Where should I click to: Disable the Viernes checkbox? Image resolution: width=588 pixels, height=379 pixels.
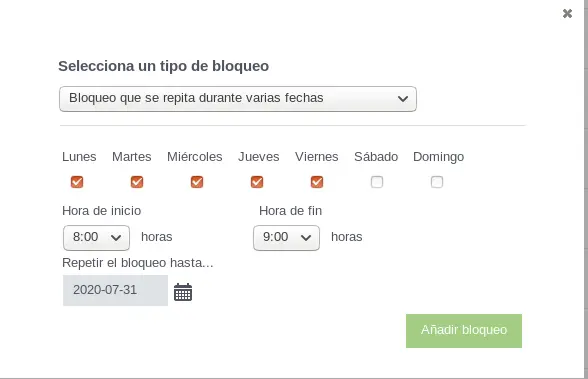pos(317,182)
